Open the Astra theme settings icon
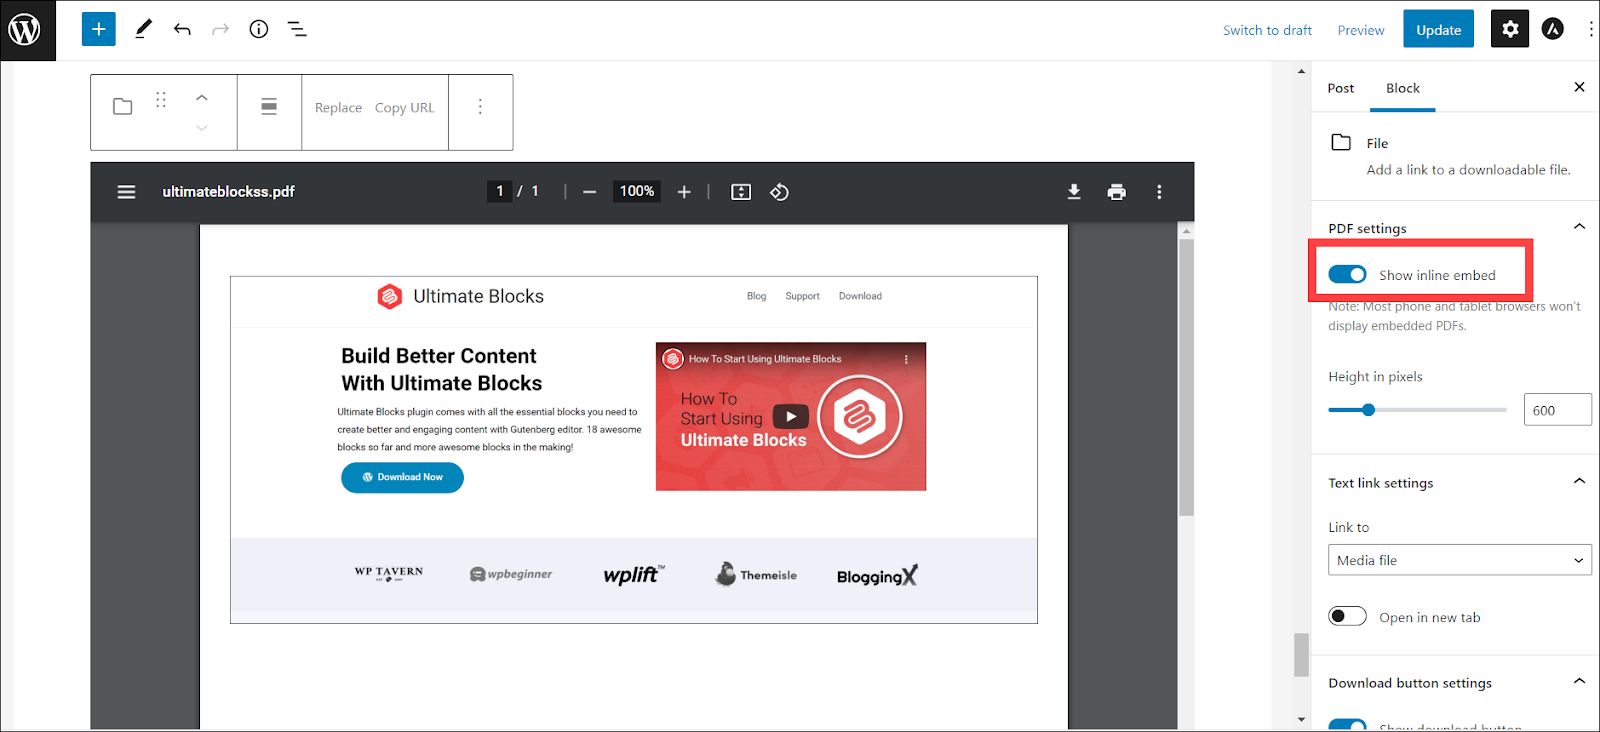This screenshot has width=1600, height=732. click(x=1552, y=29)
